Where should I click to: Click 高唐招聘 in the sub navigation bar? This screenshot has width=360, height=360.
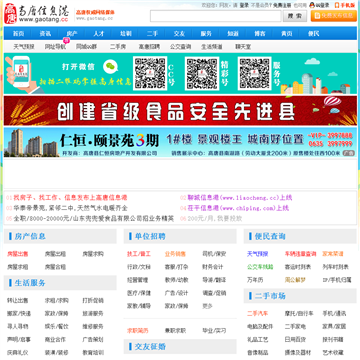[149, 47]
